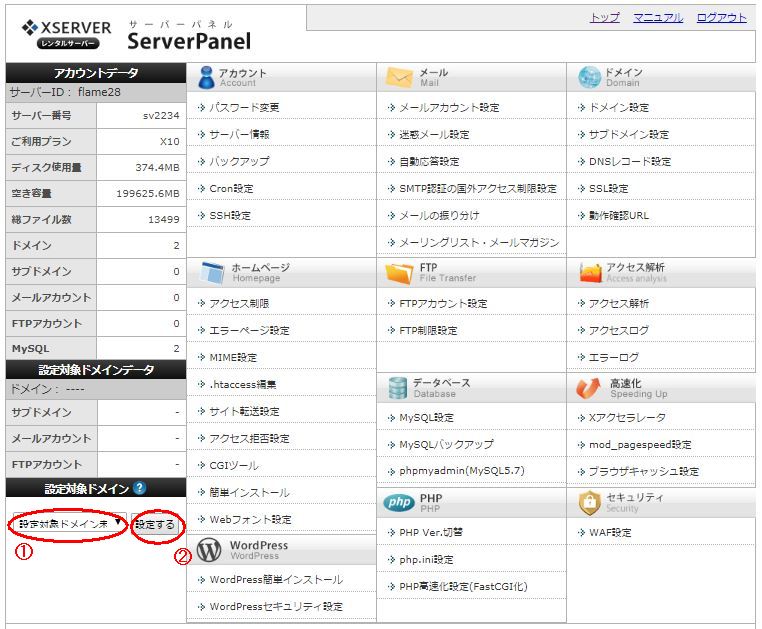This screenshot has height=629, width=762.
Task: Open サイト転送設定
Action: [244, 411]
